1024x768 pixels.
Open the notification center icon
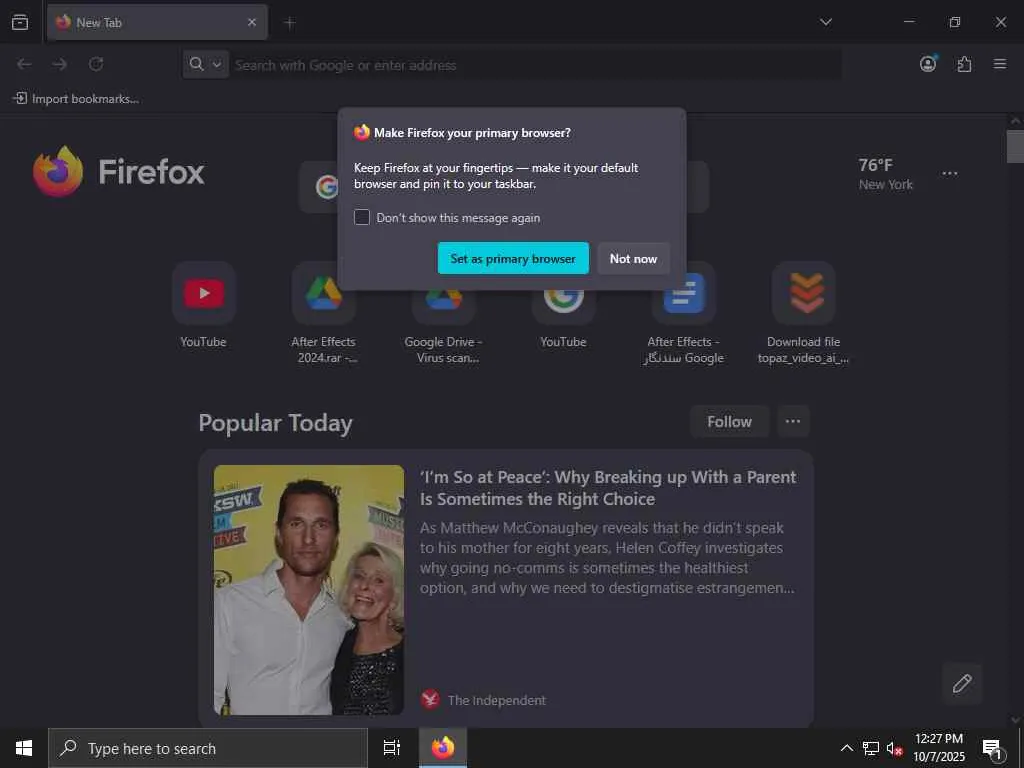[x=993, y=749]
